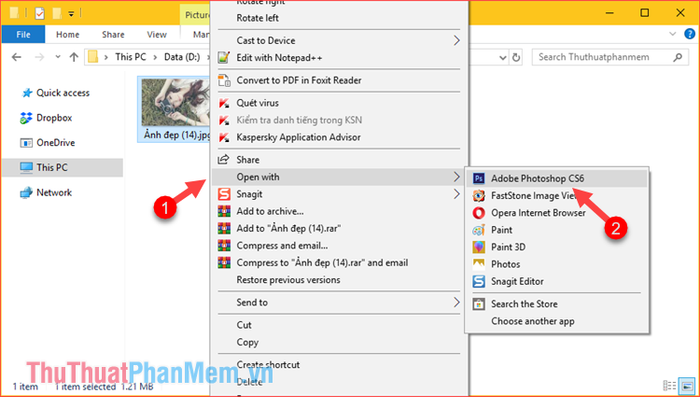Pick Paint 3D from Open with list

[557, 247]
